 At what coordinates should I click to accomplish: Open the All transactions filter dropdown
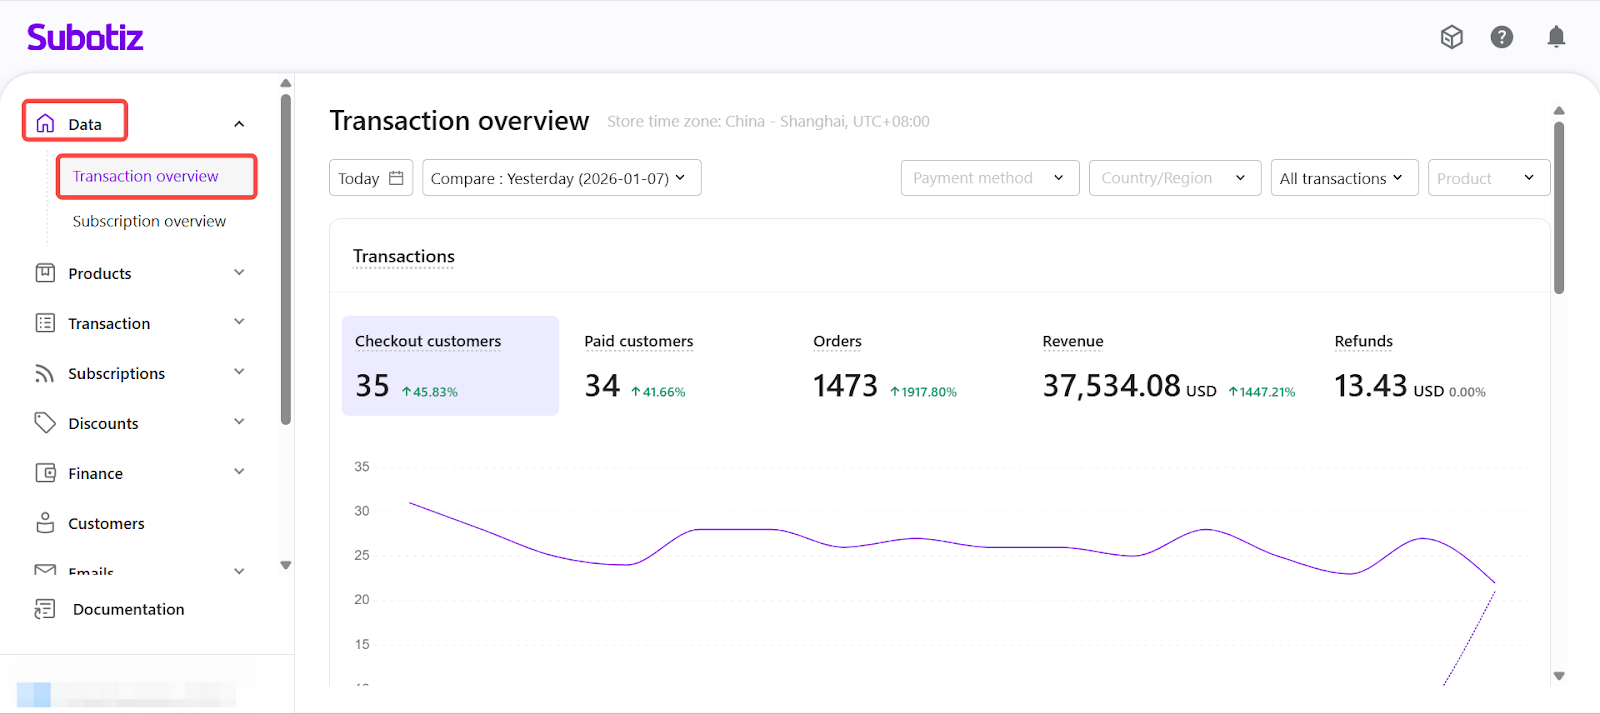[1343, 178]
